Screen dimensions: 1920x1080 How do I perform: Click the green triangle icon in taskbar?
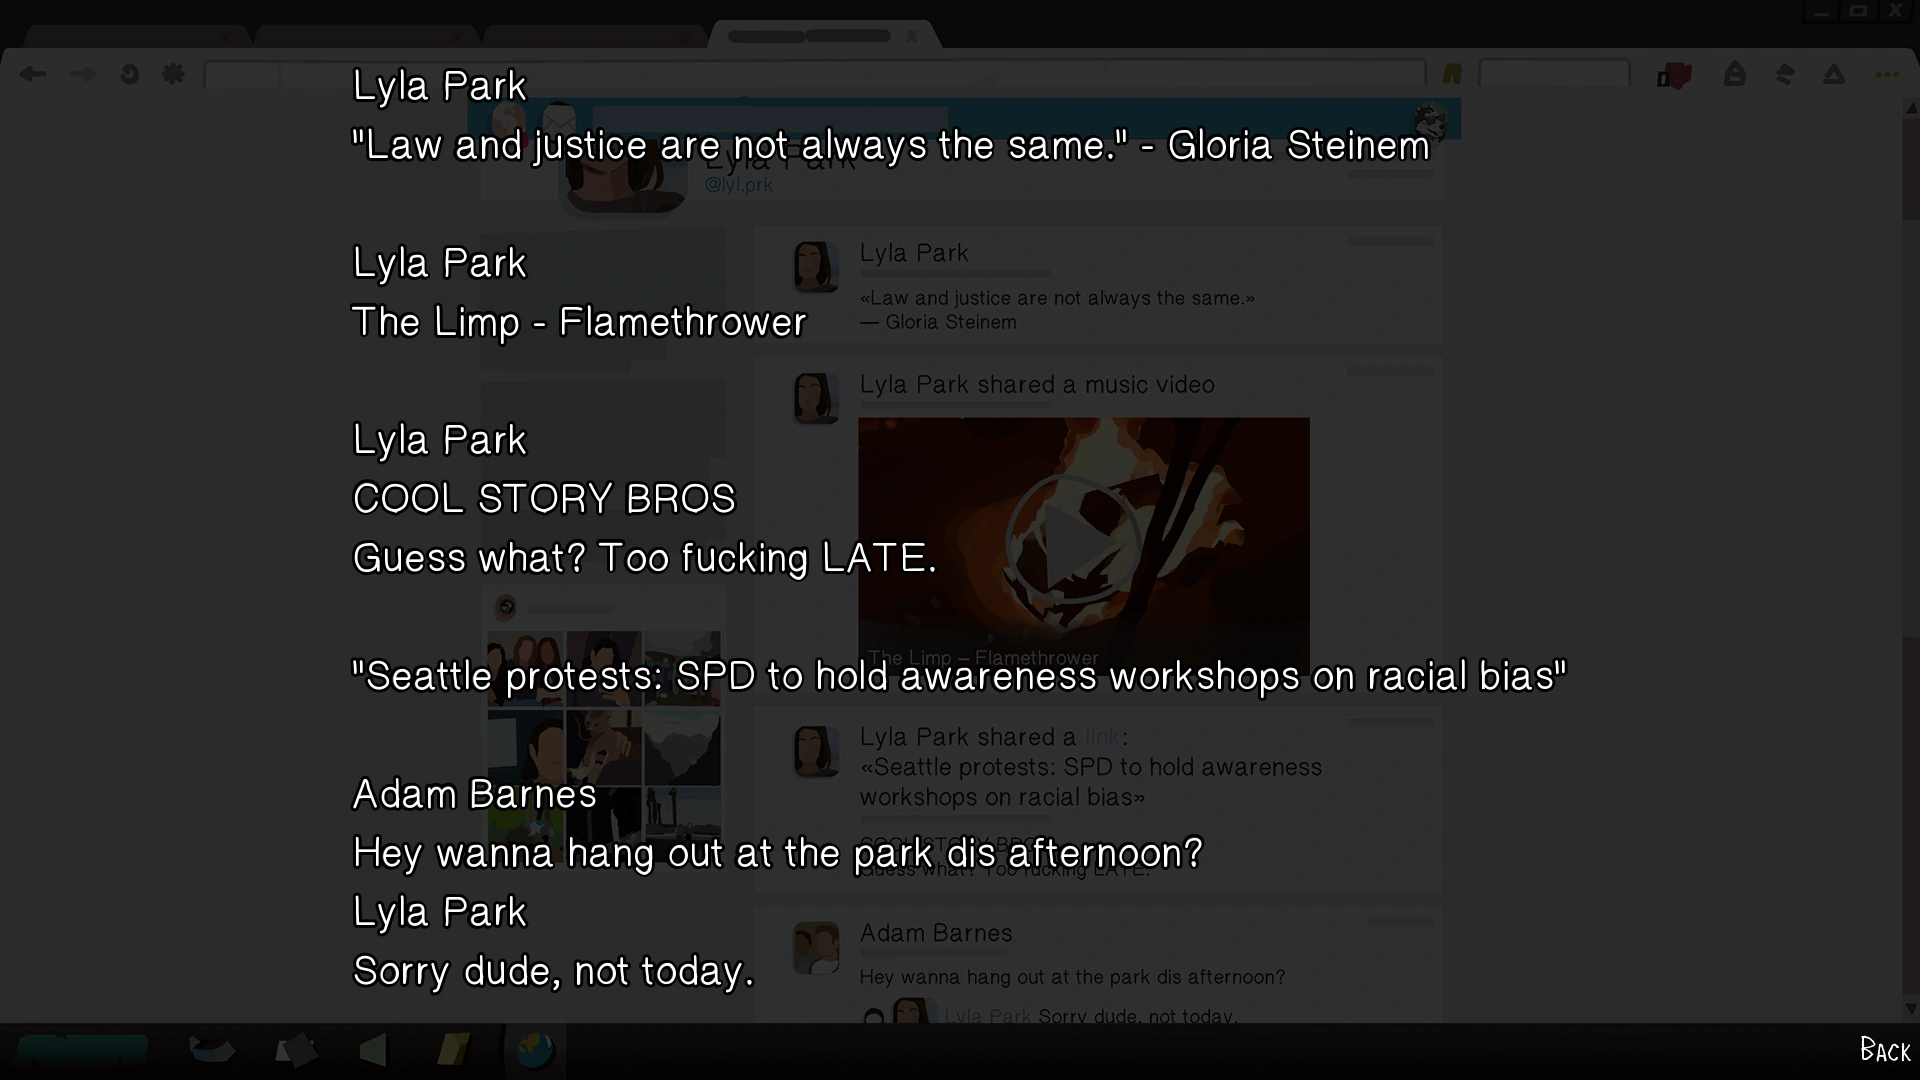373,1050
